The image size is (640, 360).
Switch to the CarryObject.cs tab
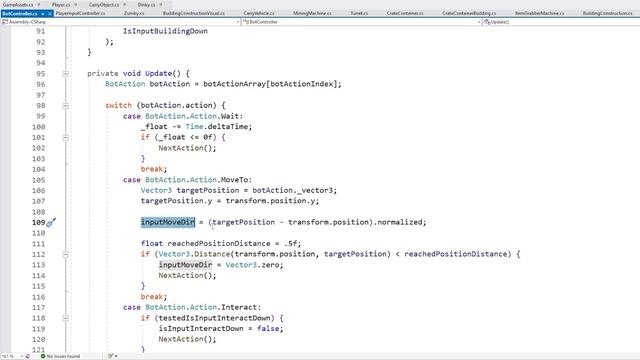coord(104,4)
